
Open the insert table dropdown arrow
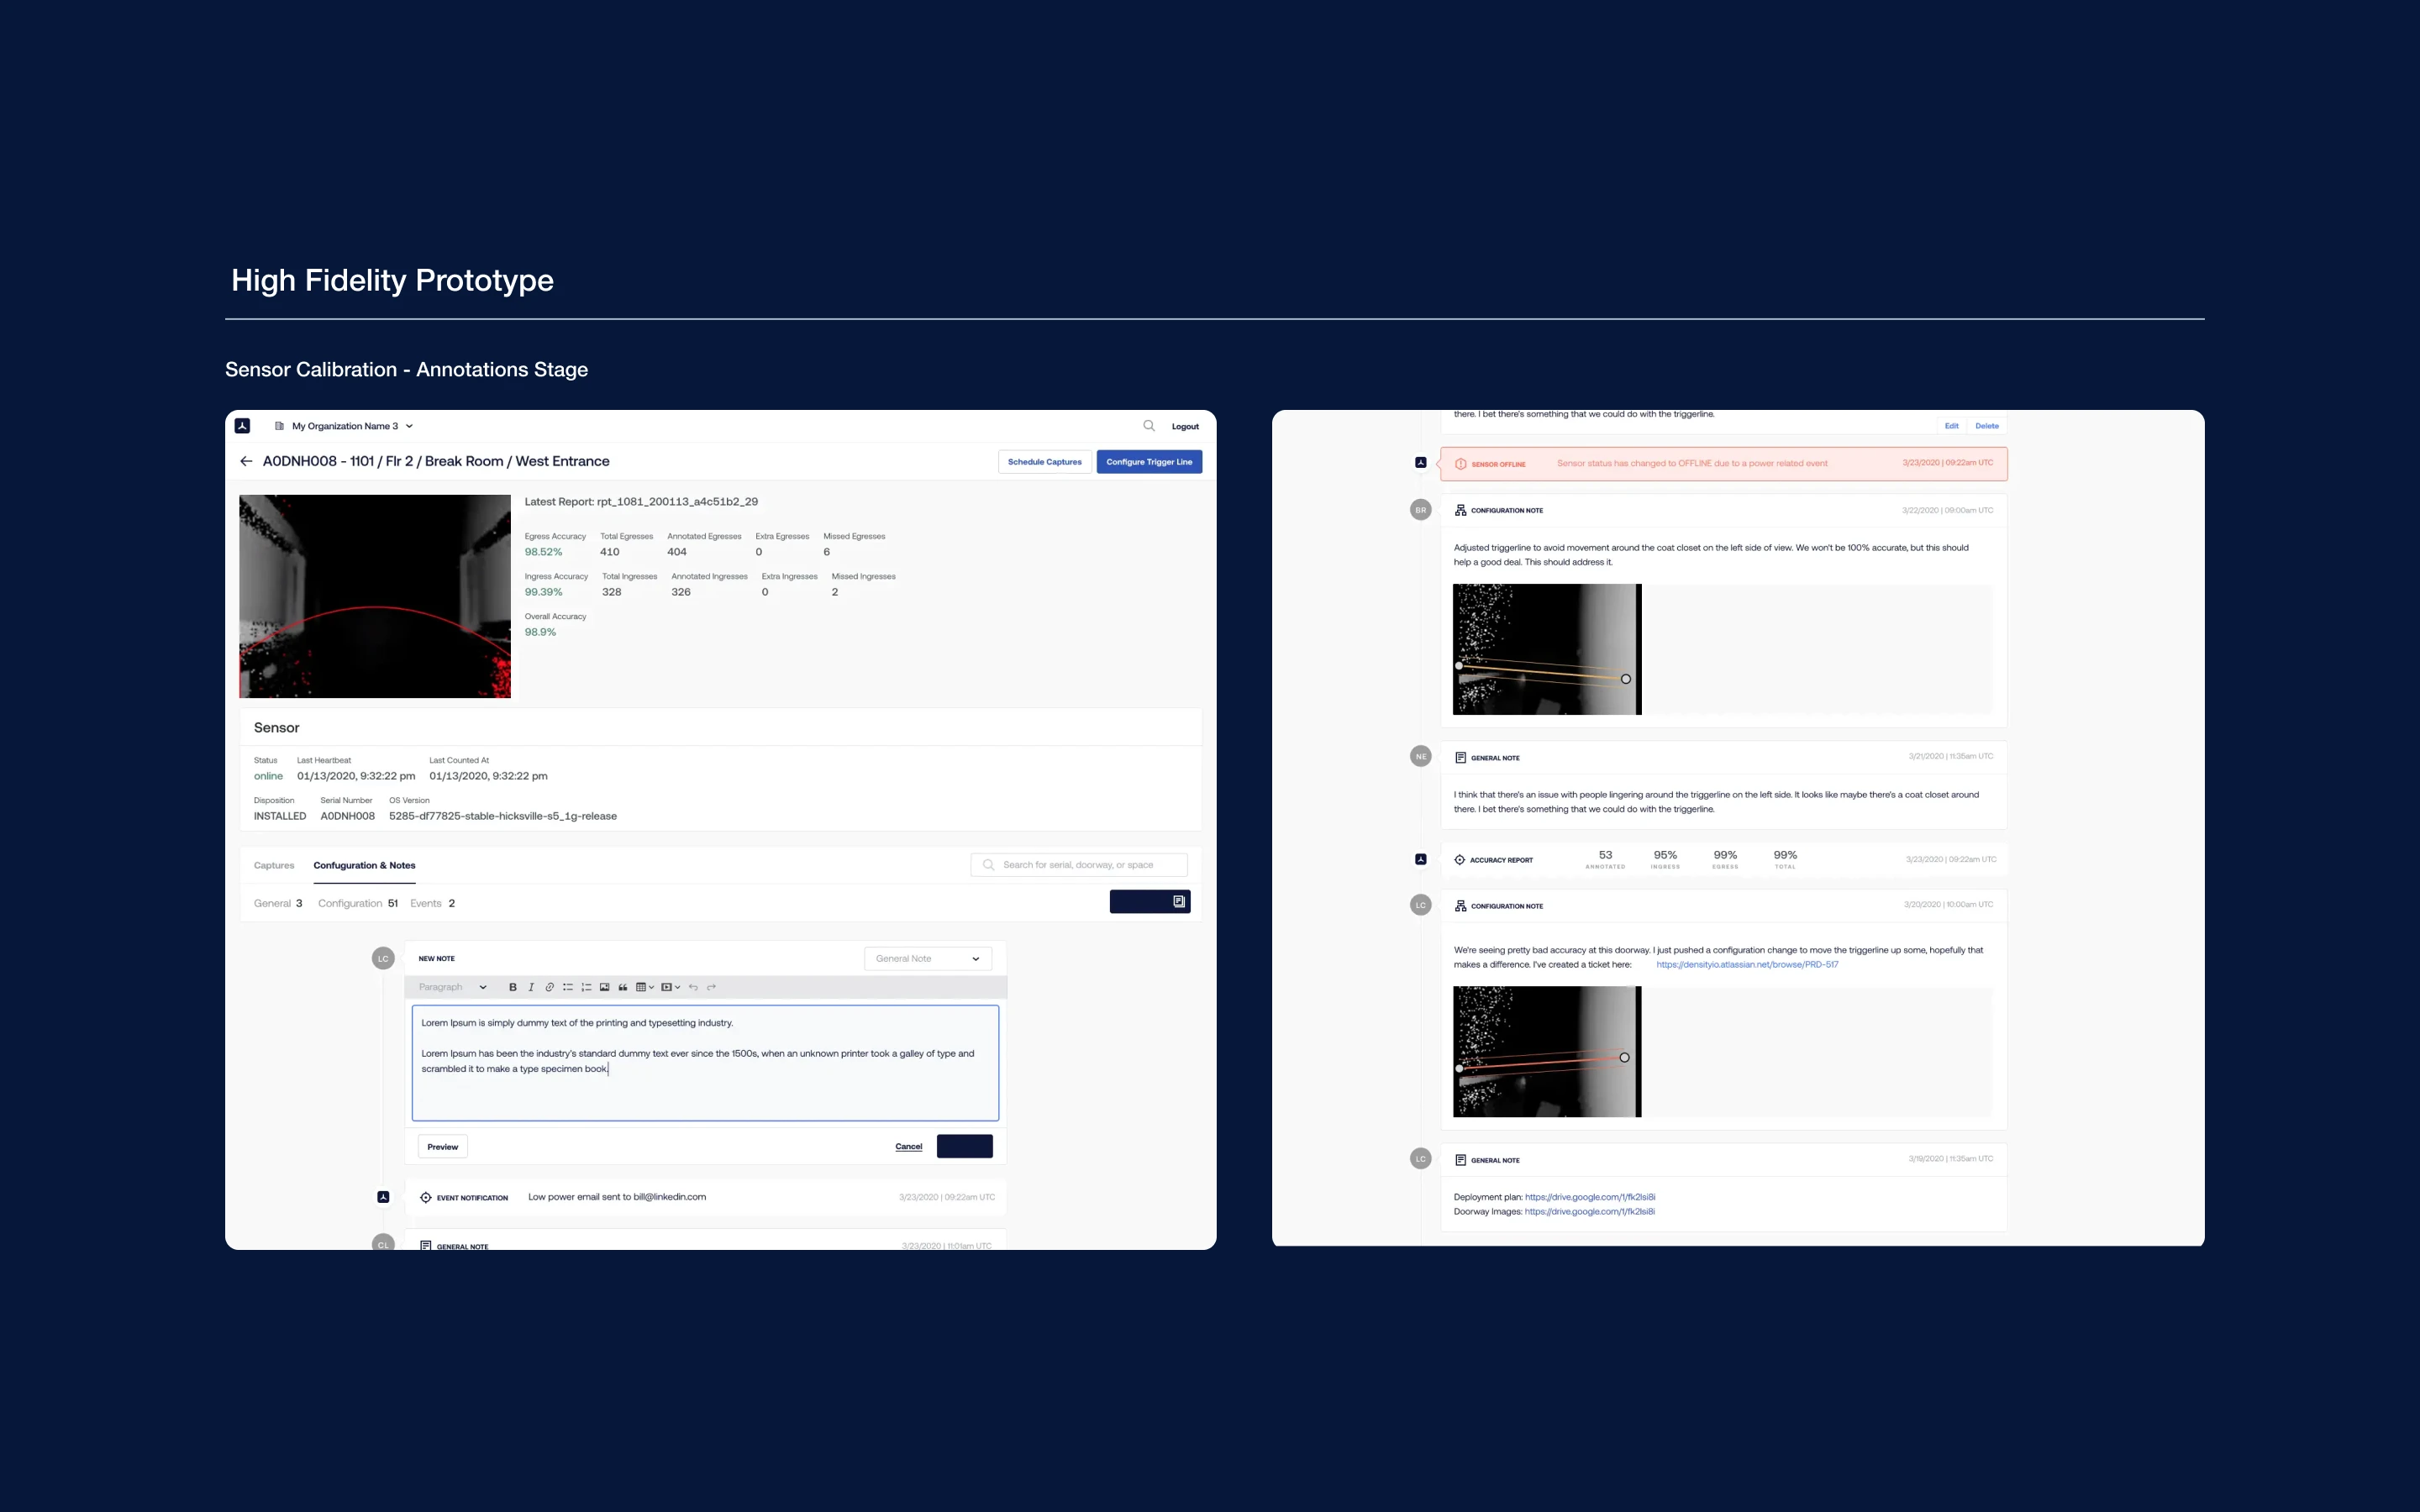point(653,987)
